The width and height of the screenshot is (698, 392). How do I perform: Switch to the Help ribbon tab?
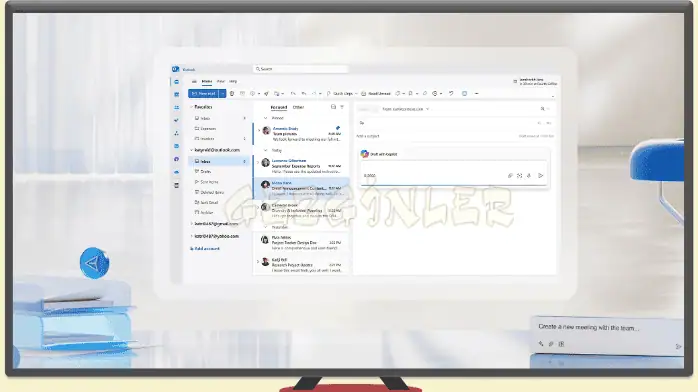click(x=233, y=81)
